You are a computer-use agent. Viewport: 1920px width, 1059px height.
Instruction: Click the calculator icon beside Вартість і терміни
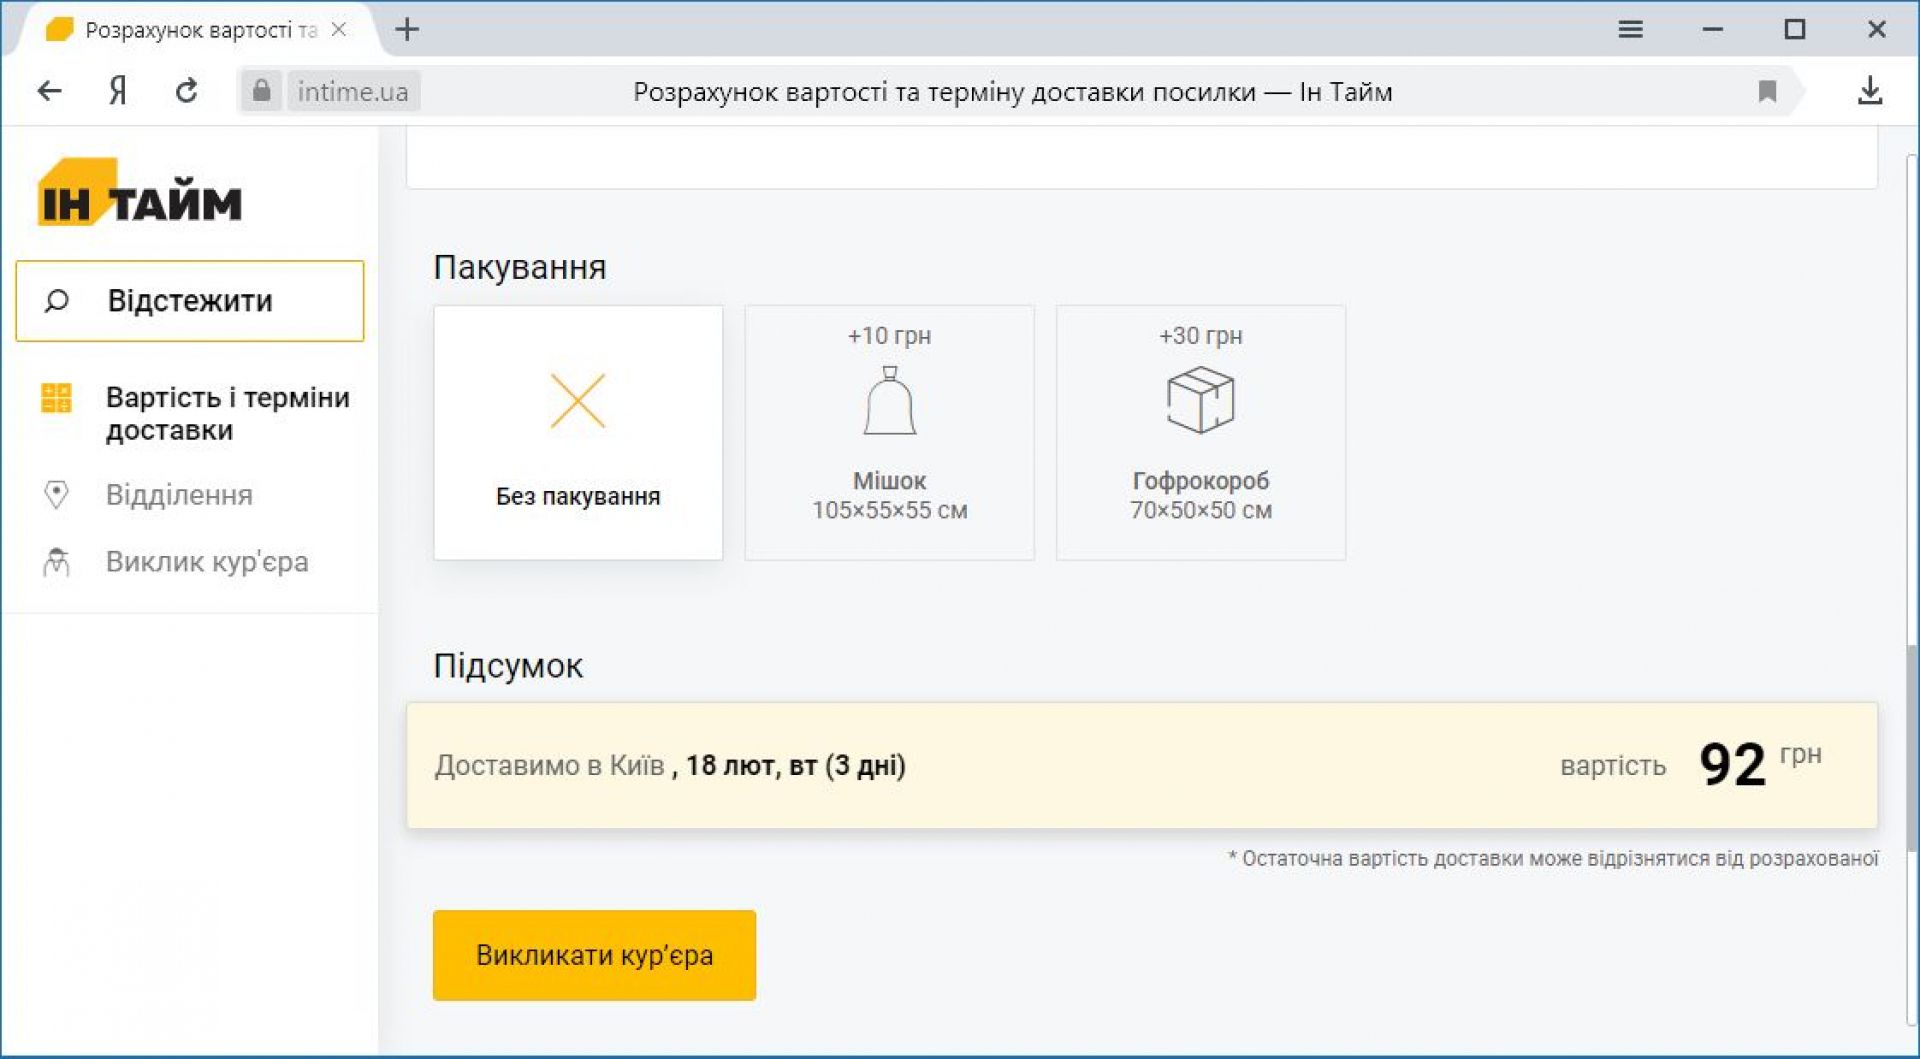[56, 398]
